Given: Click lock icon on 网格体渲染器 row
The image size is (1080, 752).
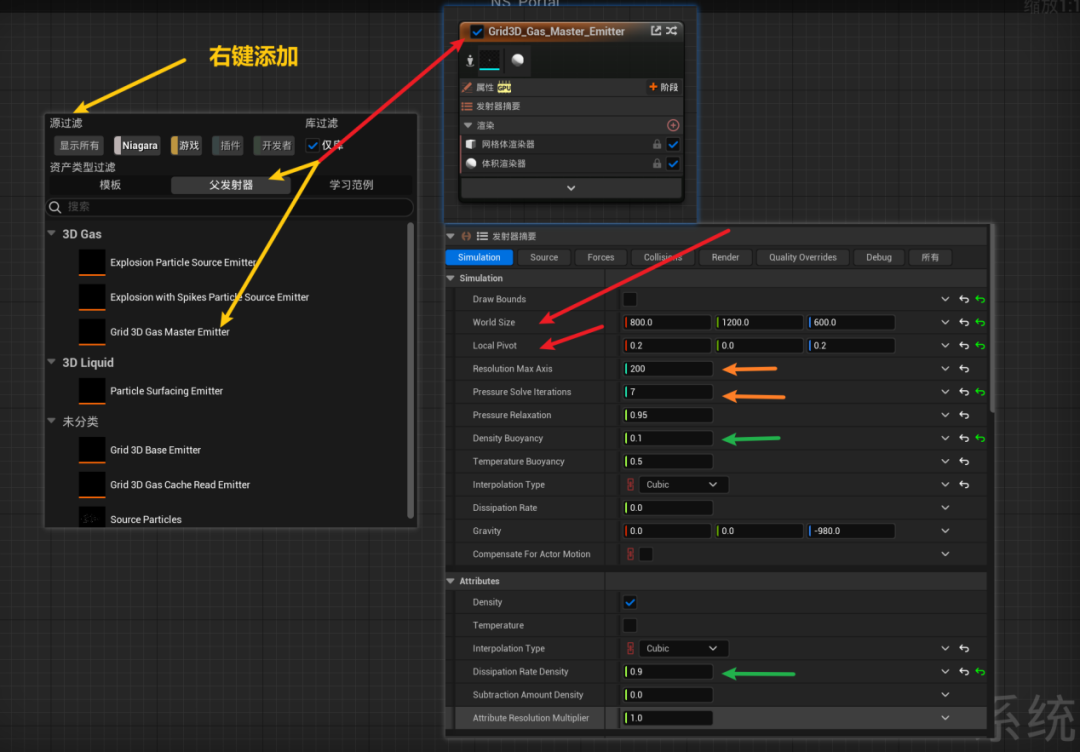Looking at the screenshot, I should 657,145.
